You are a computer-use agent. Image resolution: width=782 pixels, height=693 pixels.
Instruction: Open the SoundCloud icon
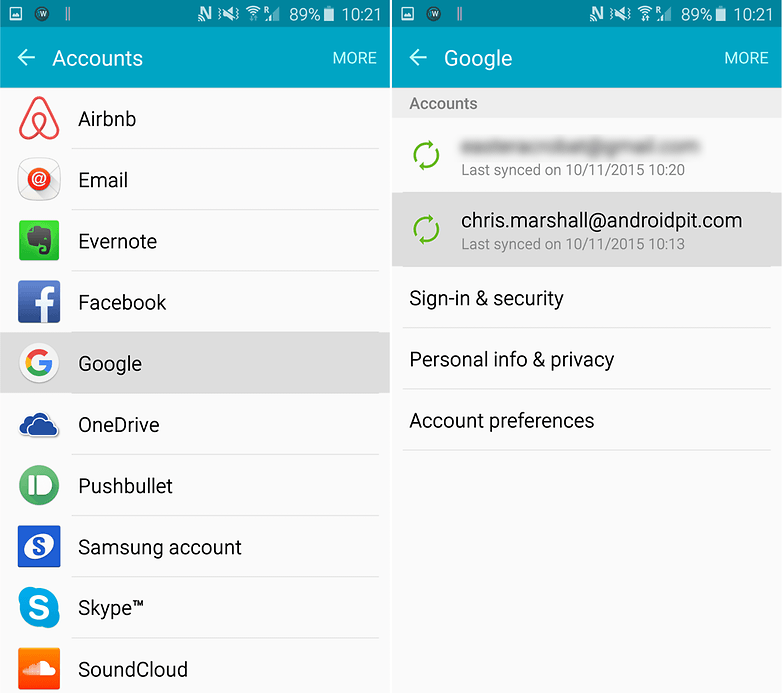pos(39,669)
